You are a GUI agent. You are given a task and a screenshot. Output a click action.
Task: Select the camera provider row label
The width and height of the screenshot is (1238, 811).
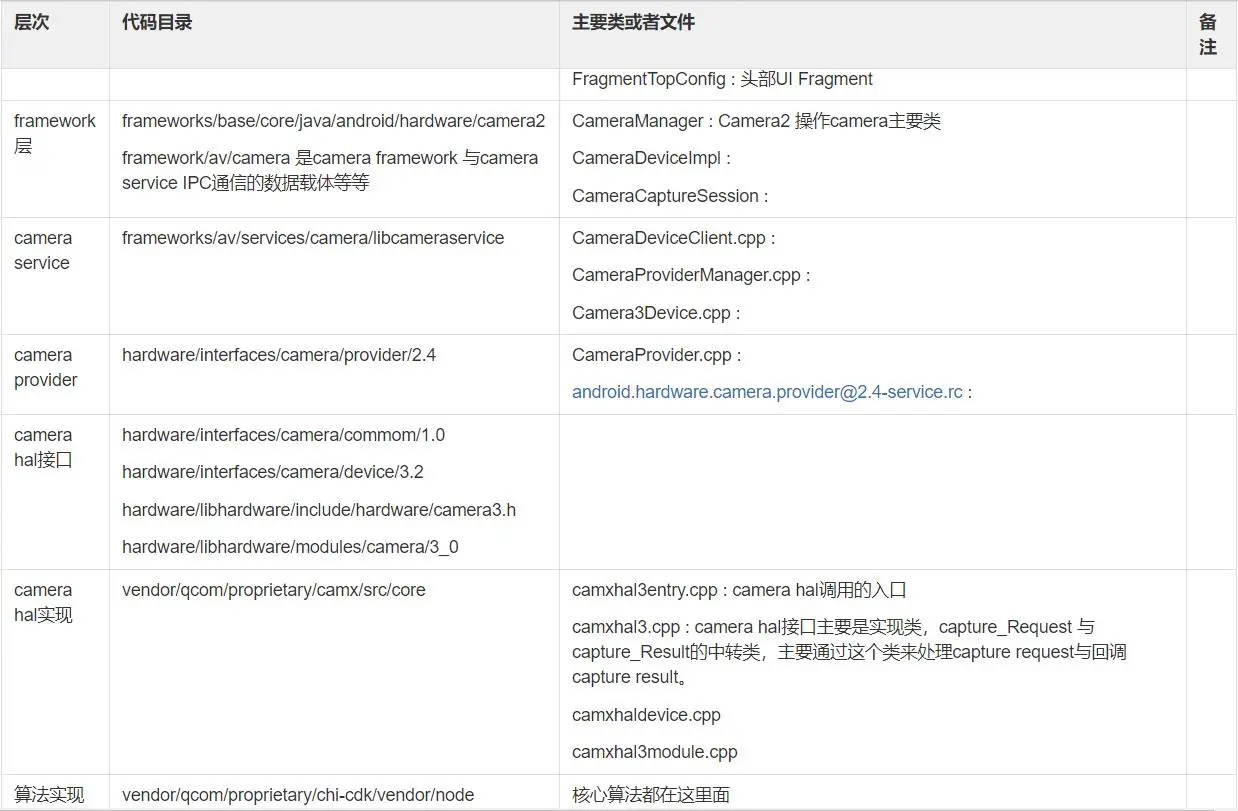click(43, 367)
